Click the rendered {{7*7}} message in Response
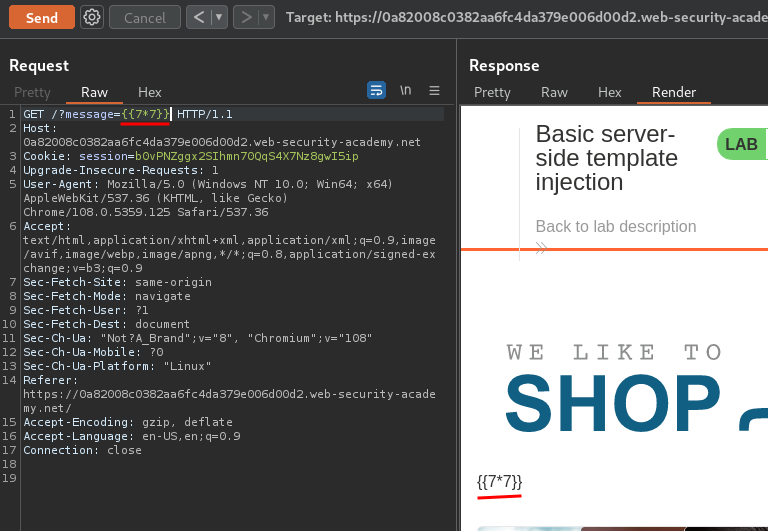 click(500, 482)
